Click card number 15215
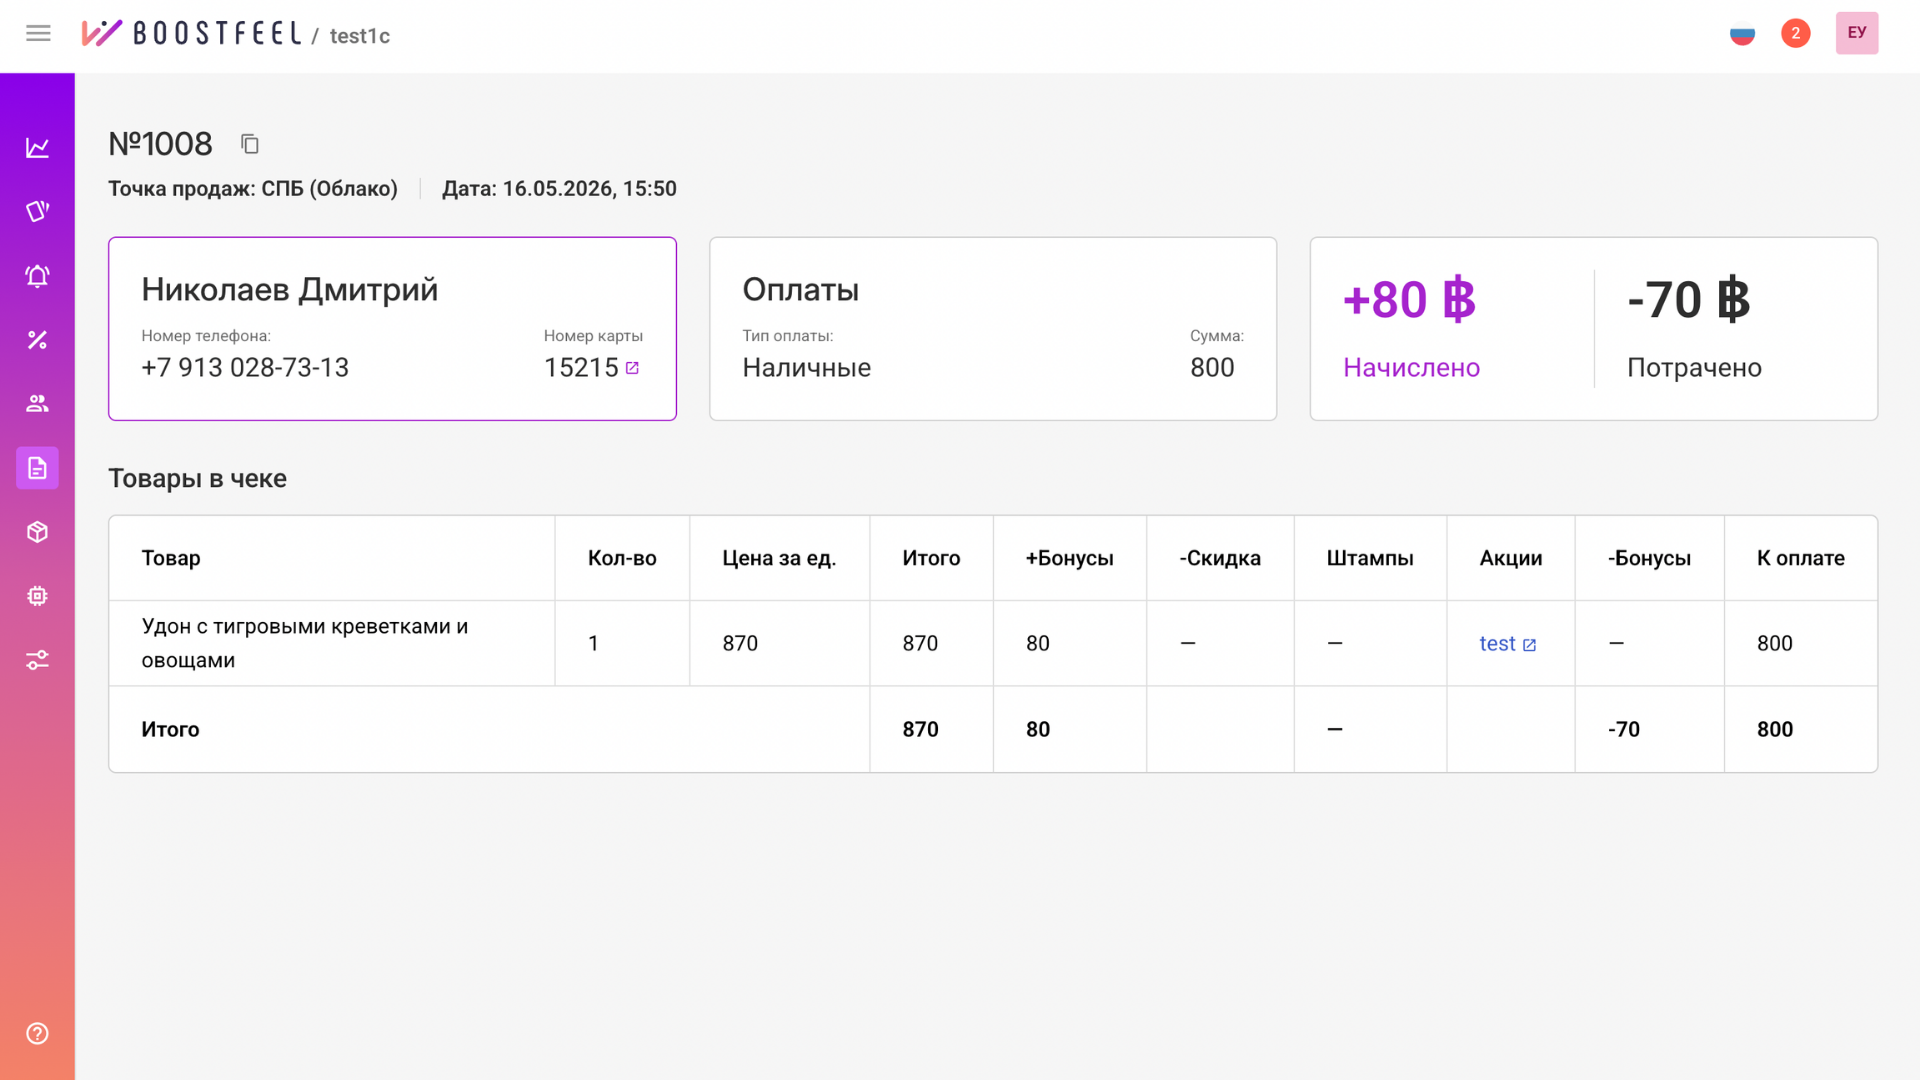Image resolution: width=1920 pixels, height=1080 pixels. (581, 367)
